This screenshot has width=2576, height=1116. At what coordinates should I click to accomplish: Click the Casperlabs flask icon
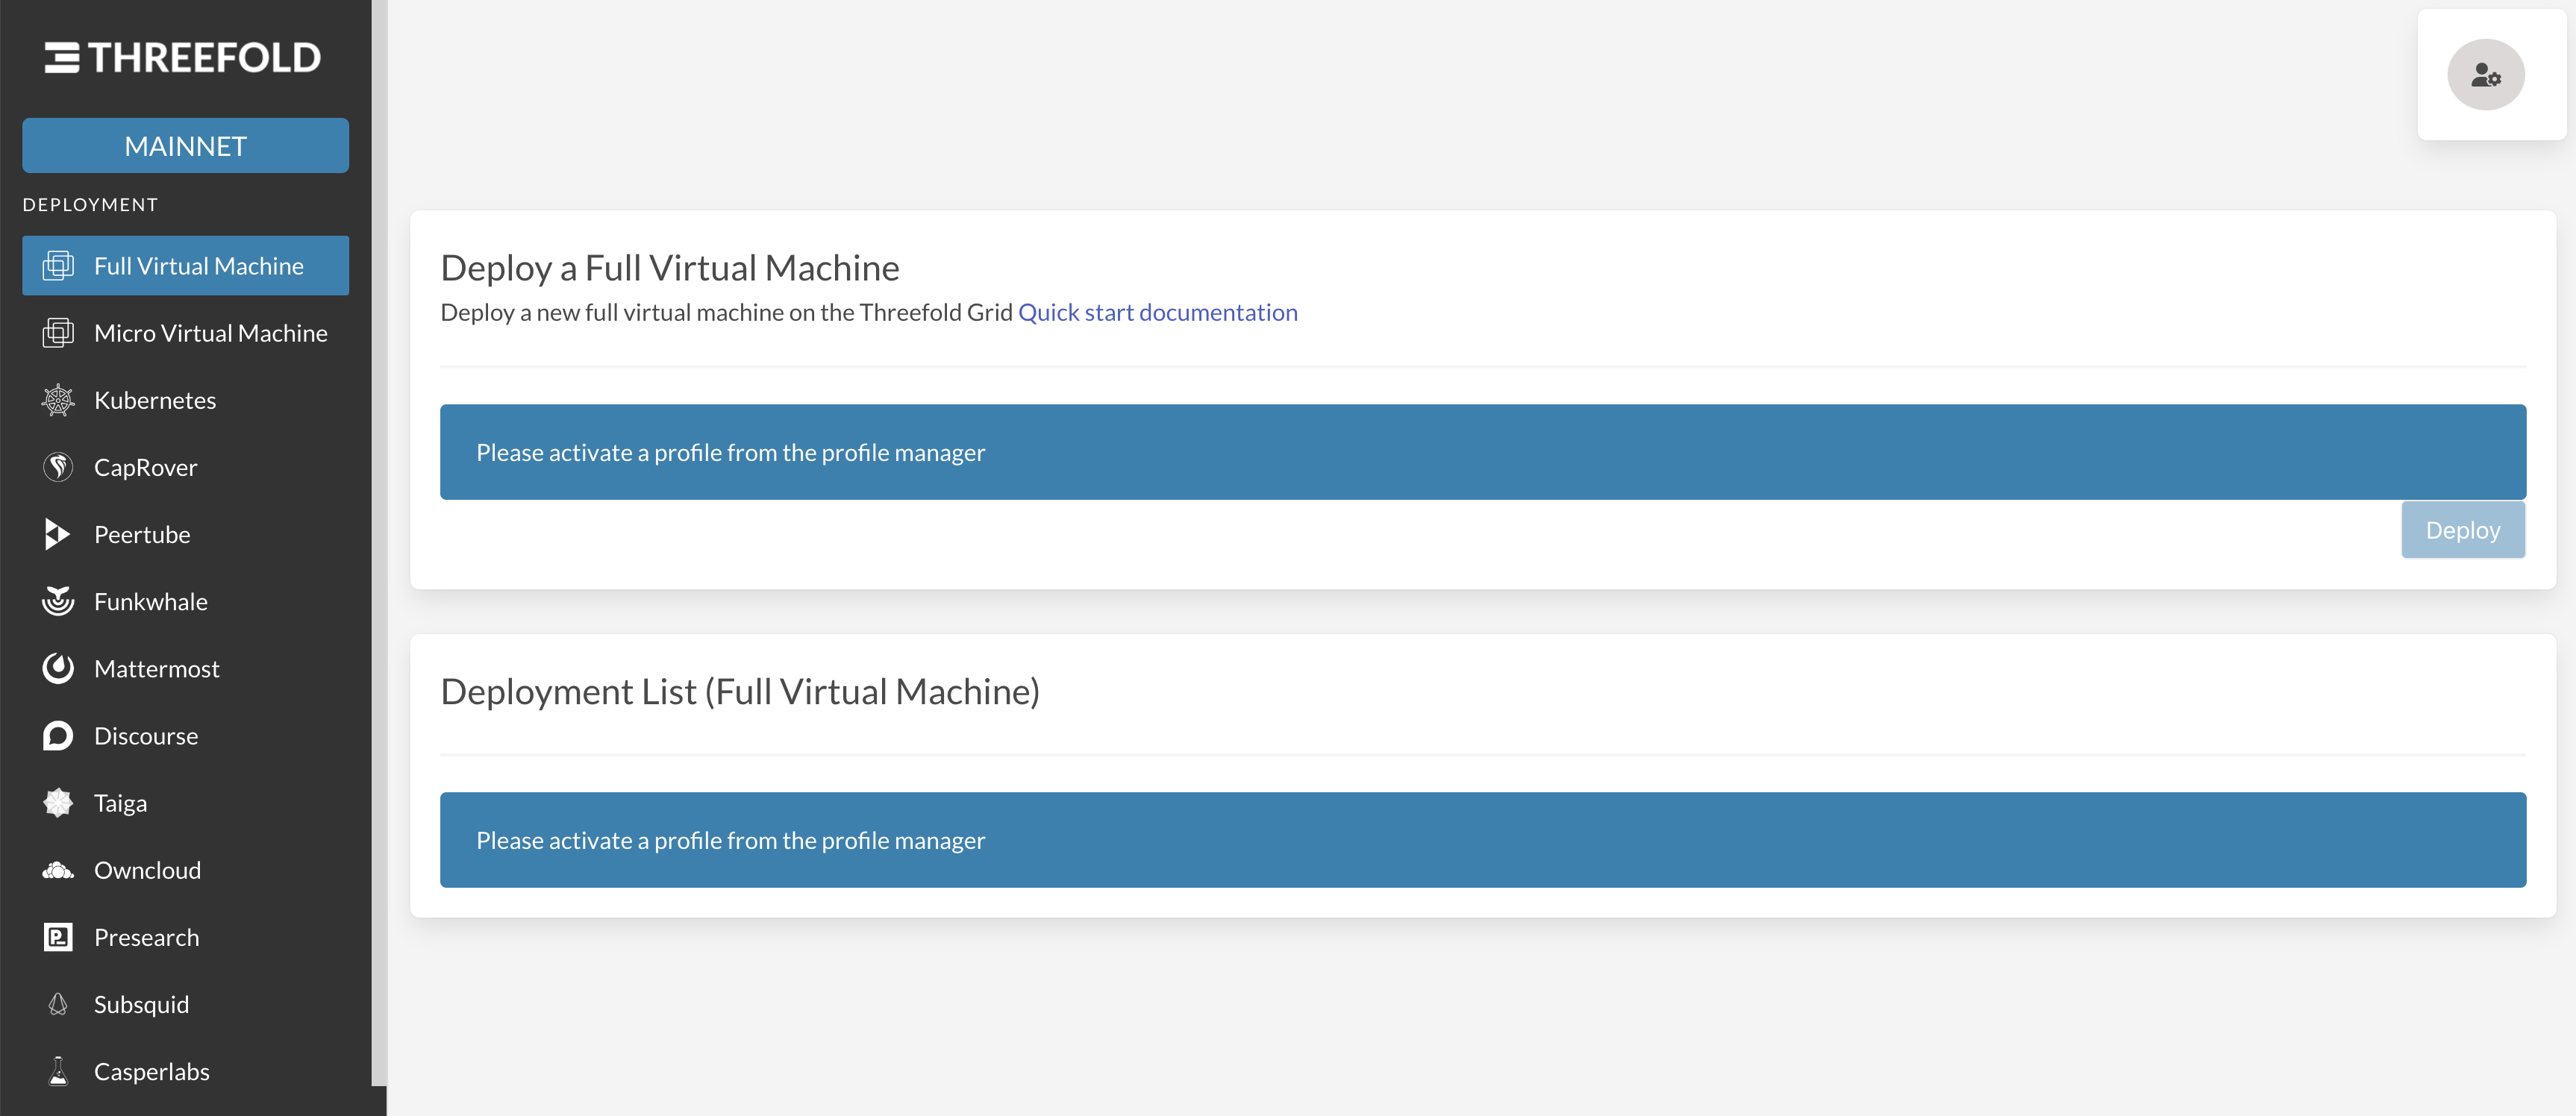58,1071
